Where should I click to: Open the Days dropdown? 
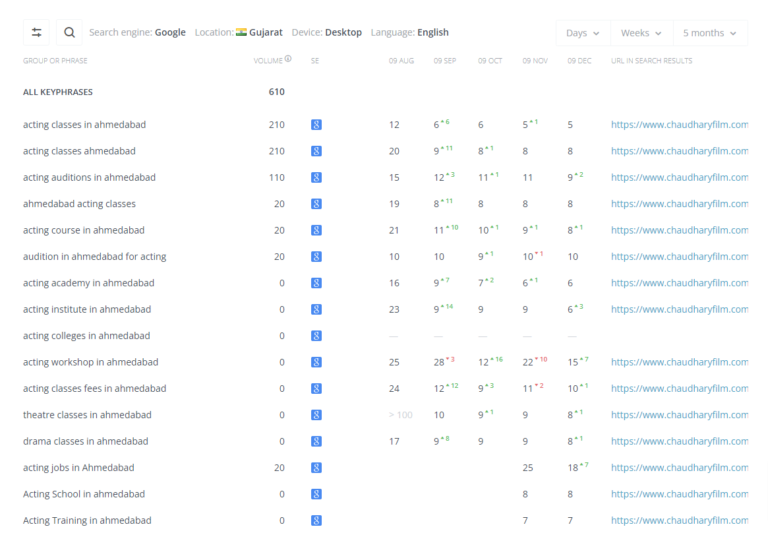583,33
